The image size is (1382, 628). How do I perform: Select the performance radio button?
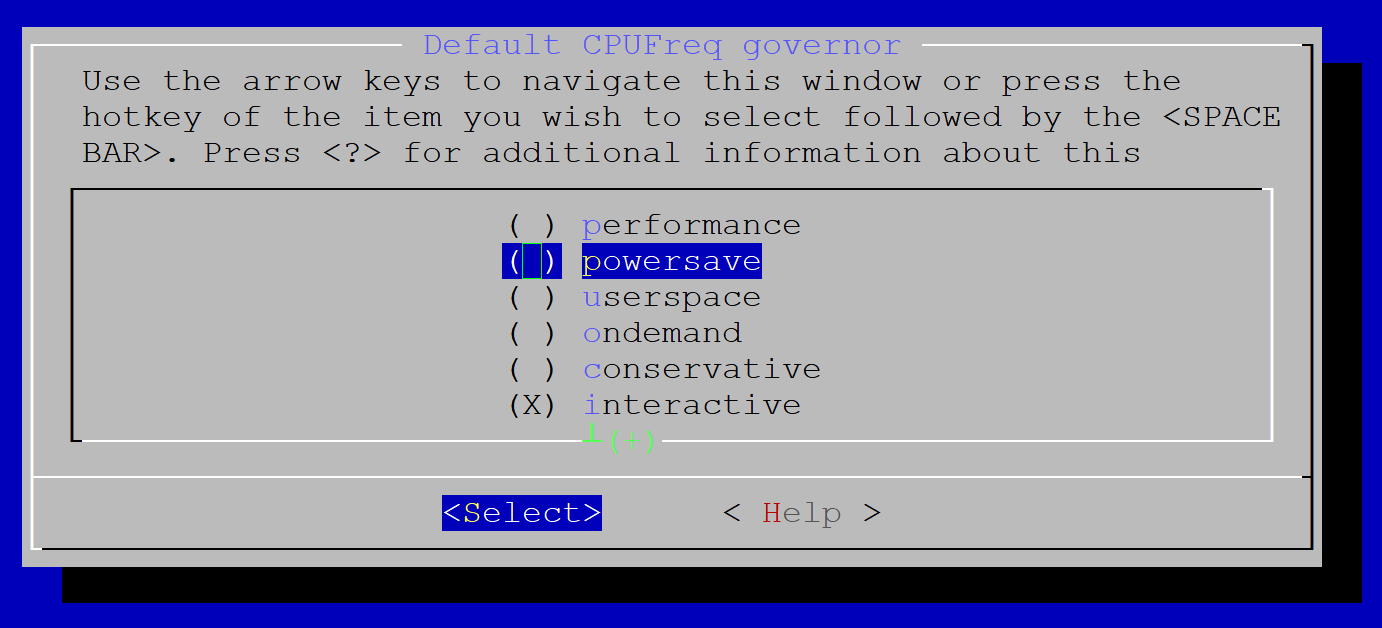click(531, 226)
